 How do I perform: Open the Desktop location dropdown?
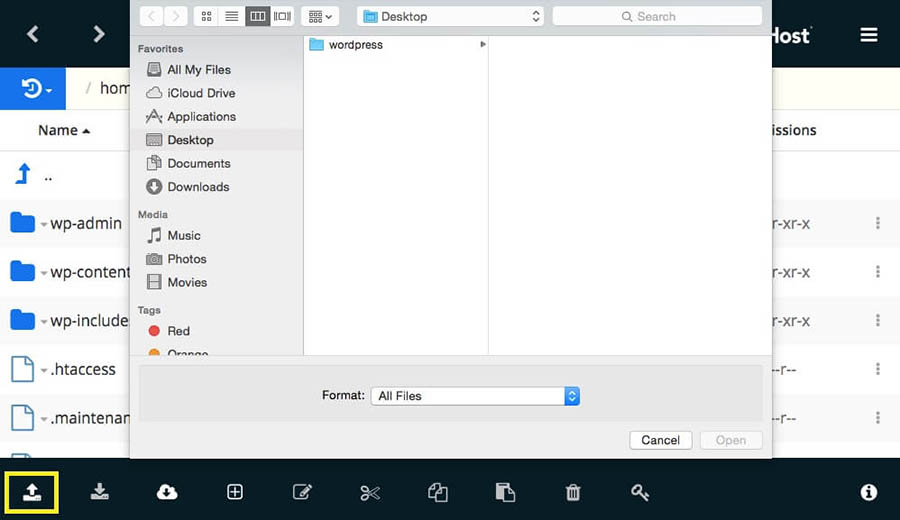click(451, 16)
